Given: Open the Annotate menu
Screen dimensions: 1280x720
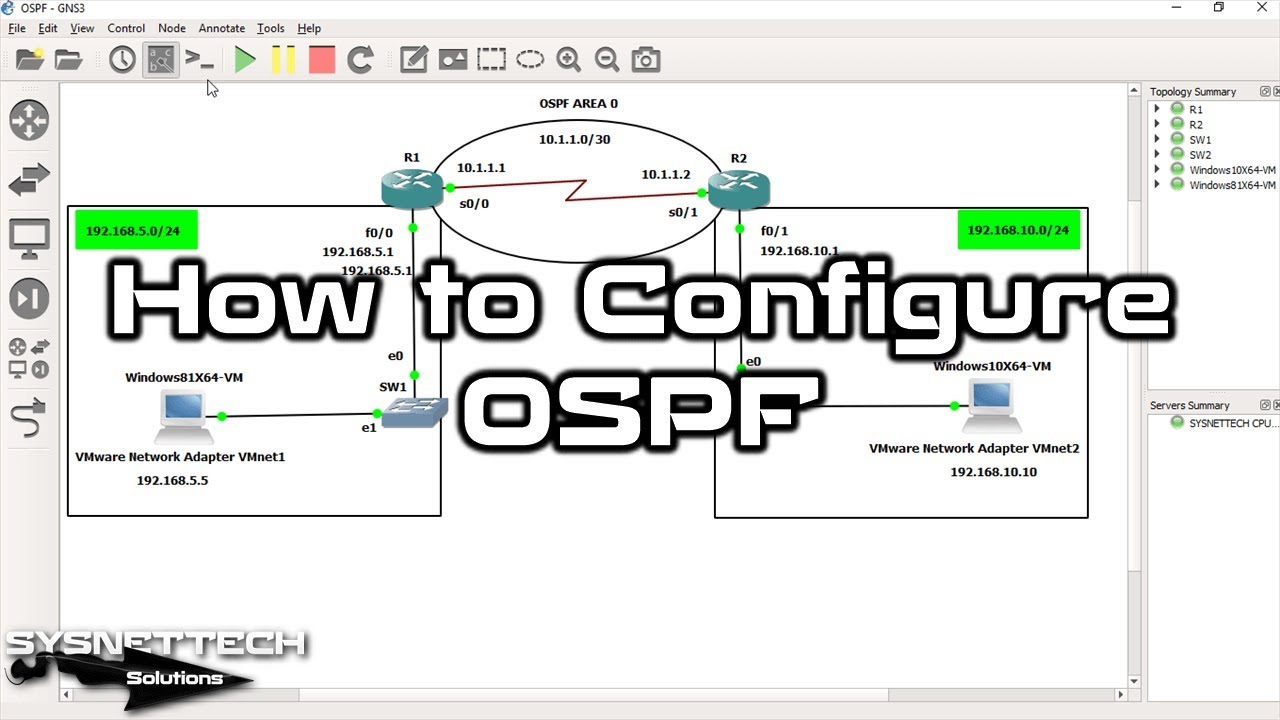Looking at the screenshot, I should pos(222,28).
